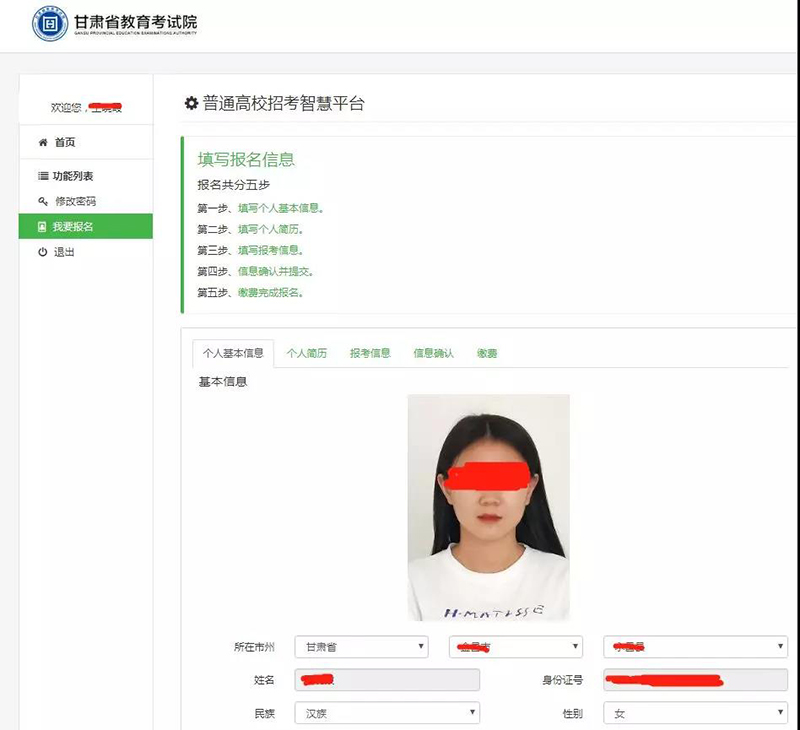Image resolution: width=800 pixels, height=730 pixels.
Task: Open the 性别 dropdown showing 女
Action: click(x=695, y=713)
